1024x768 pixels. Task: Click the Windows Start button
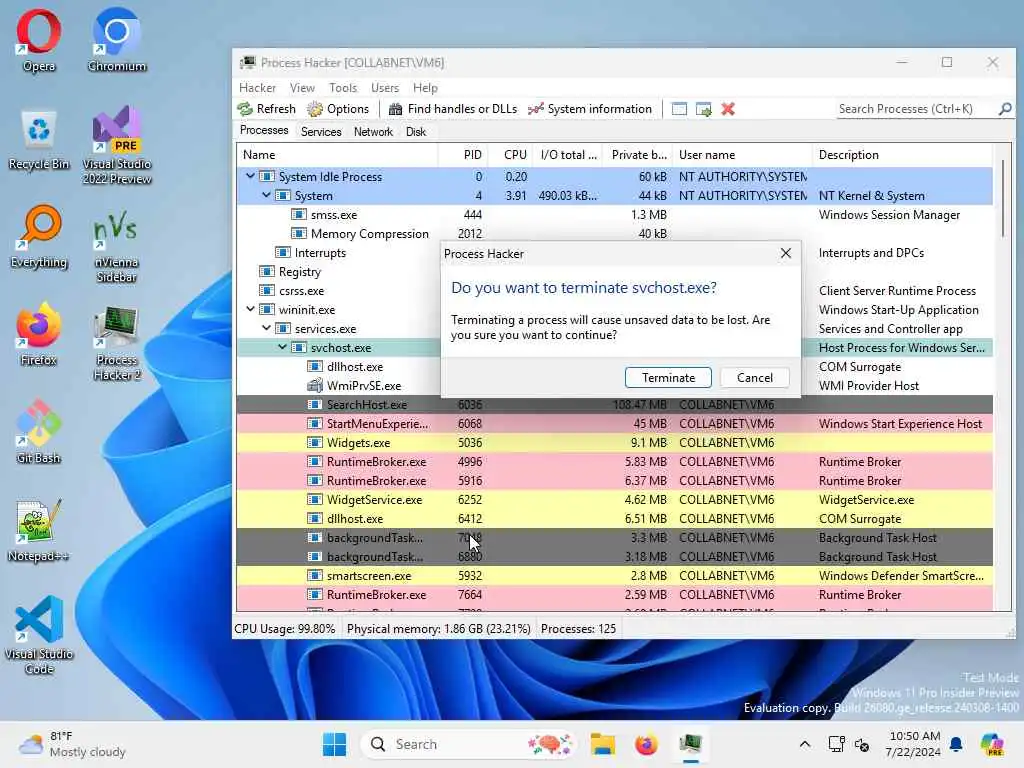point(334,744)
